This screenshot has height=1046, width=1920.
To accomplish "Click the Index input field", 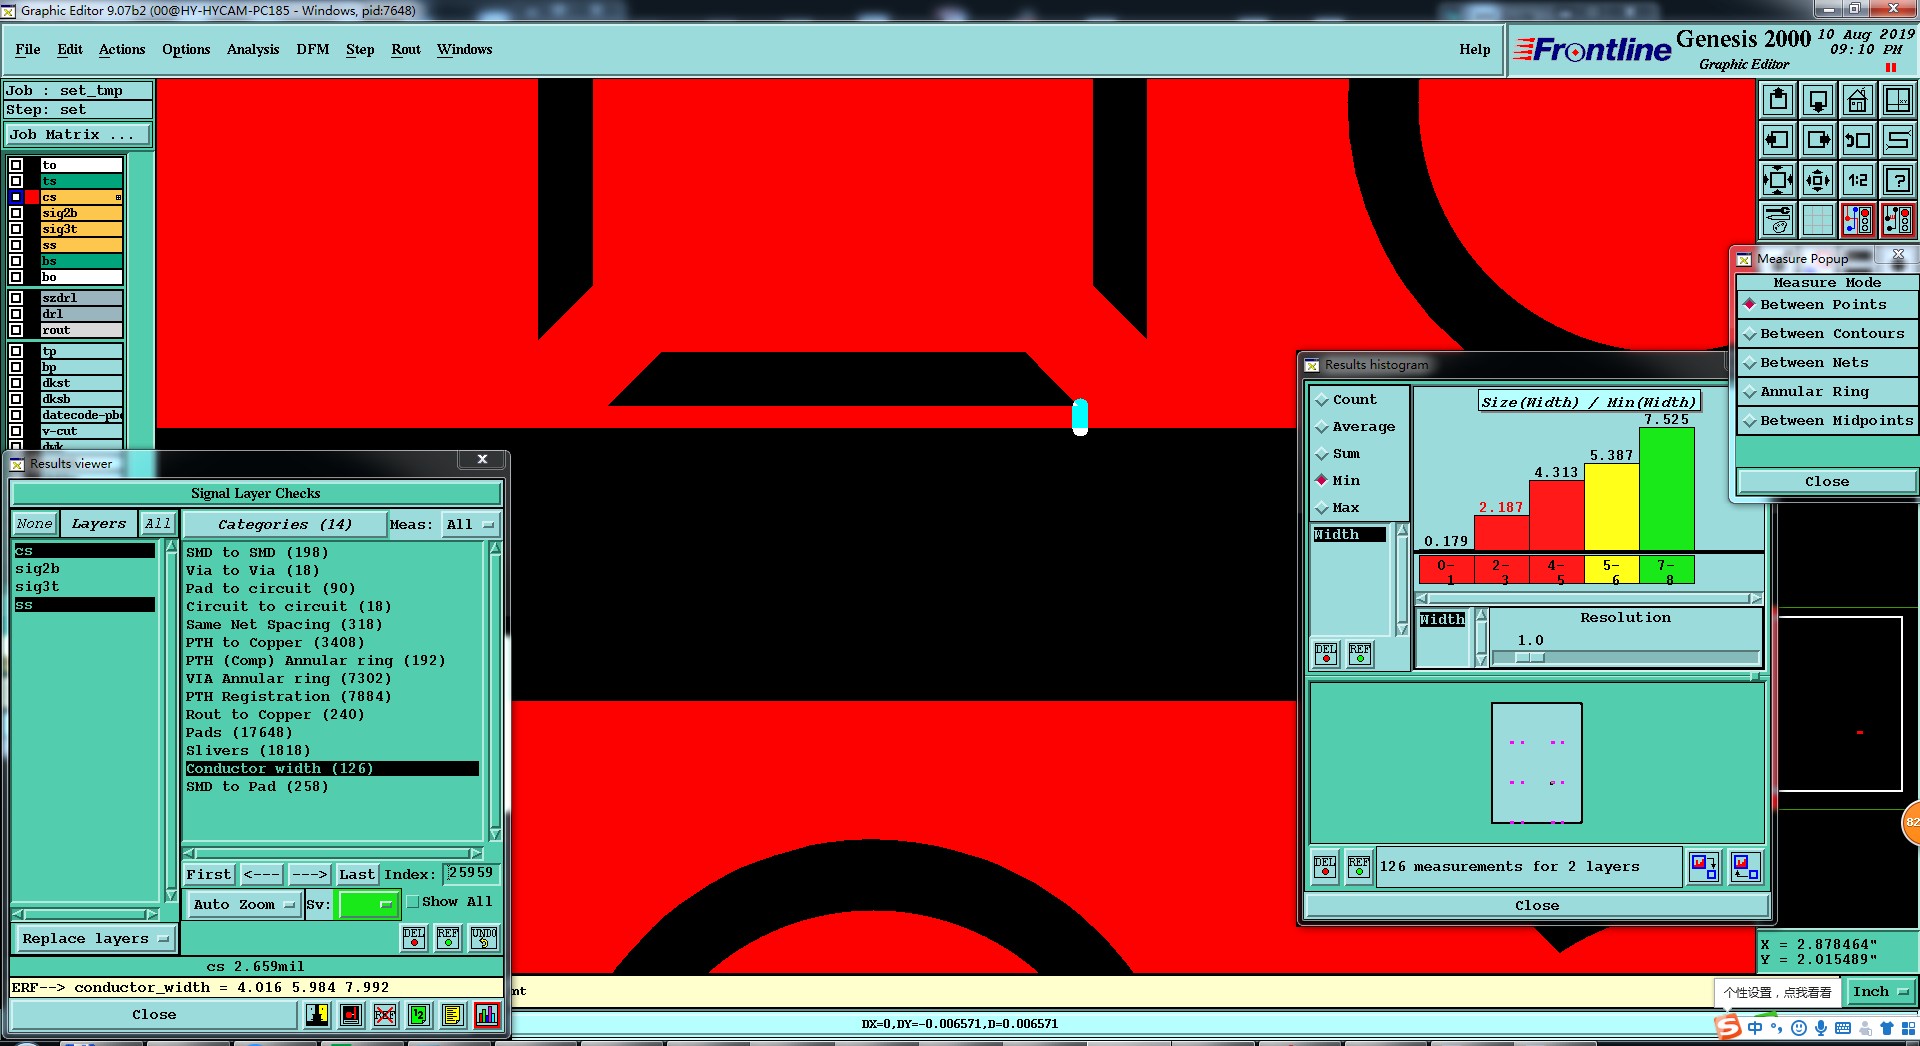I will [x=470, y=873].
